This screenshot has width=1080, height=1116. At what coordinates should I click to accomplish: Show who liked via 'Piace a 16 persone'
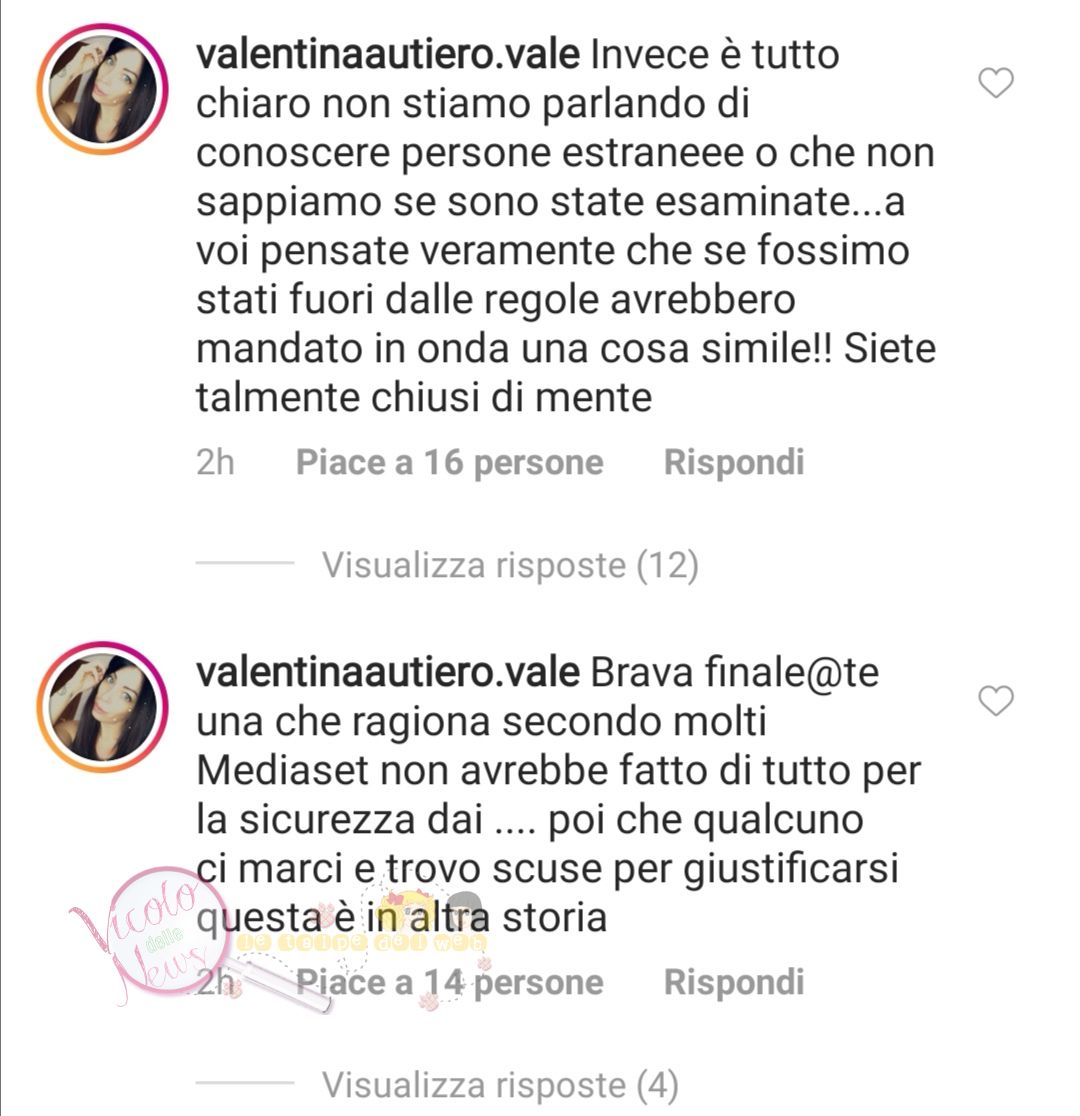pos(450,463)
